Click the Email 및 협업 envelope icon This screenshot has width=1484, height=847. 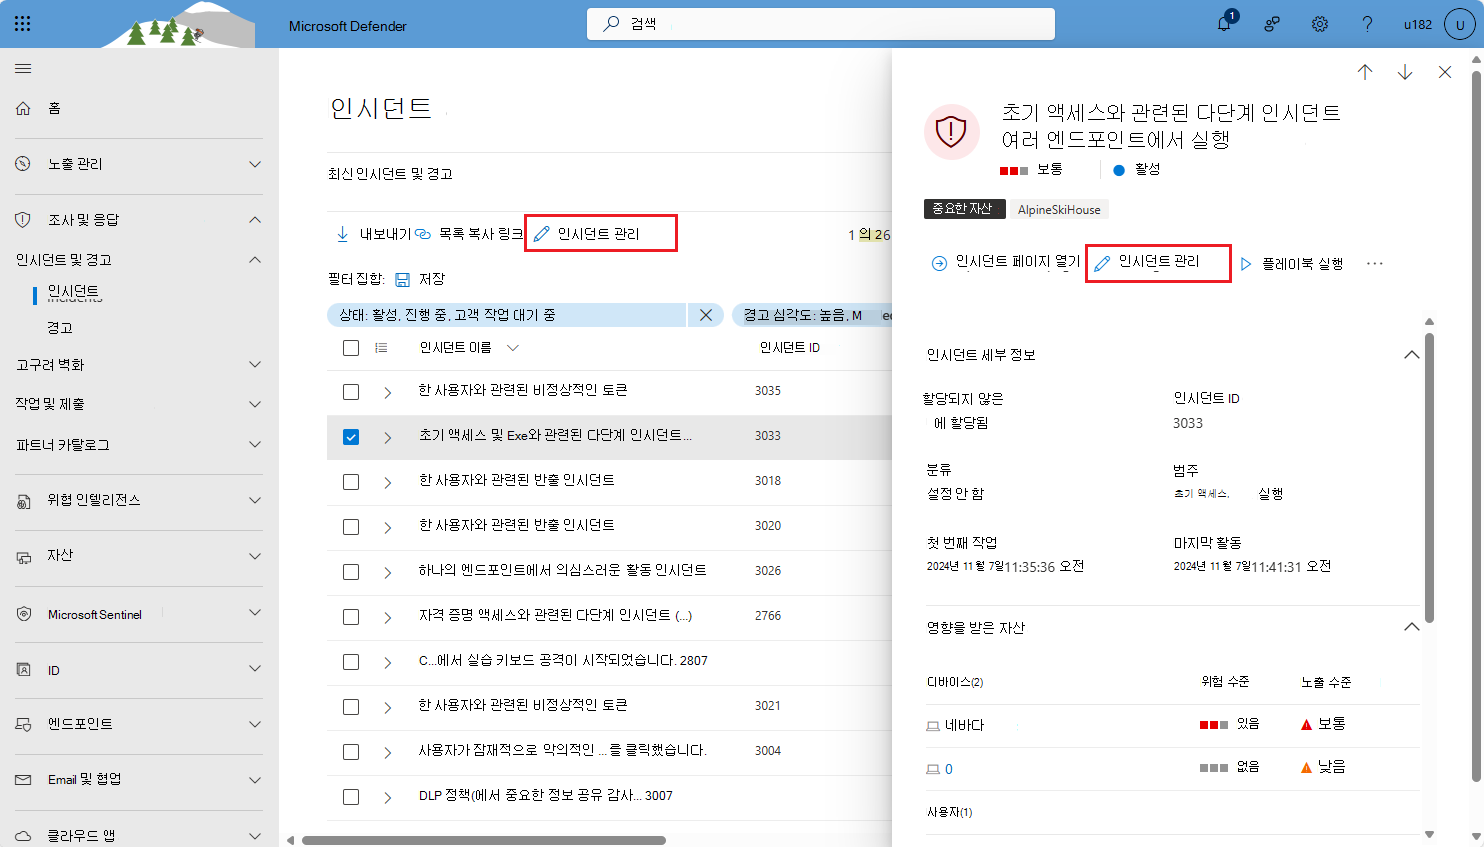23,780
